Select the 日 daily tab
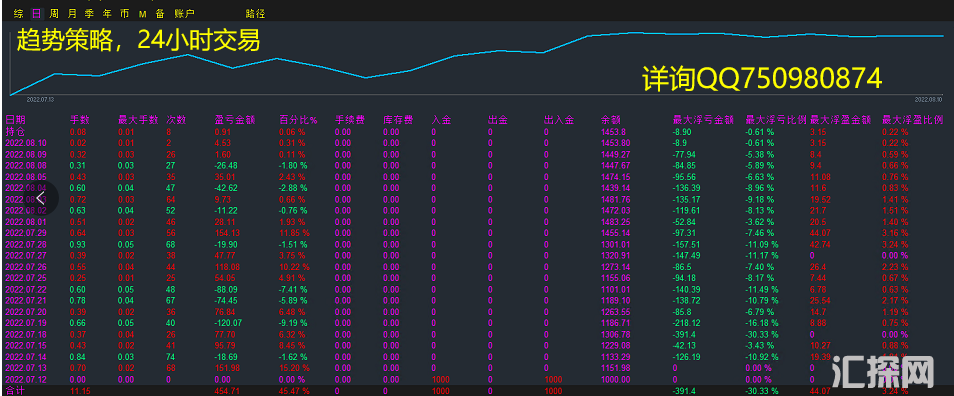The image size is (954, 396). tap(37, 13)
